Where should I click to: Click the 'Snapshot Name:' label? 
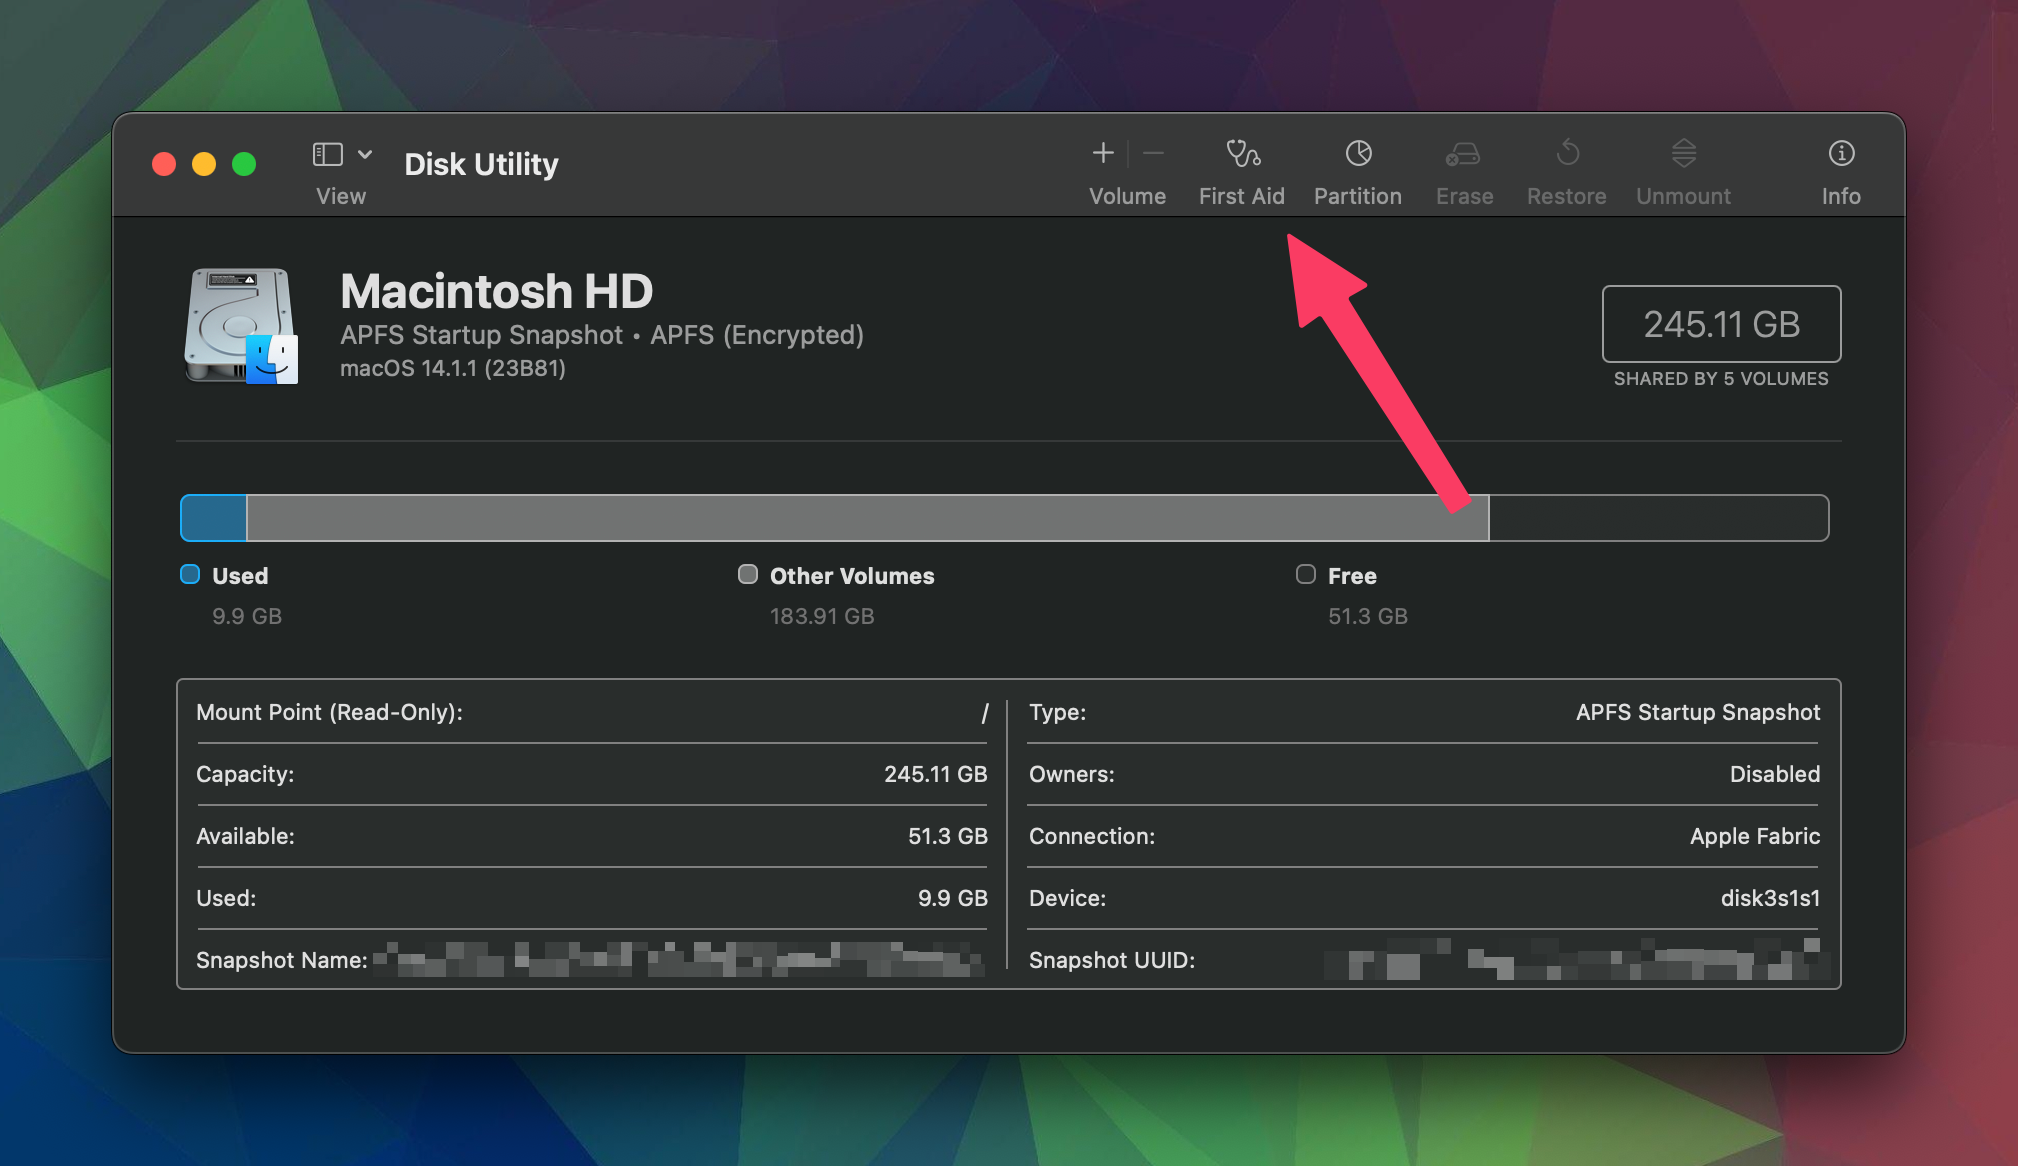coord(282,960)
